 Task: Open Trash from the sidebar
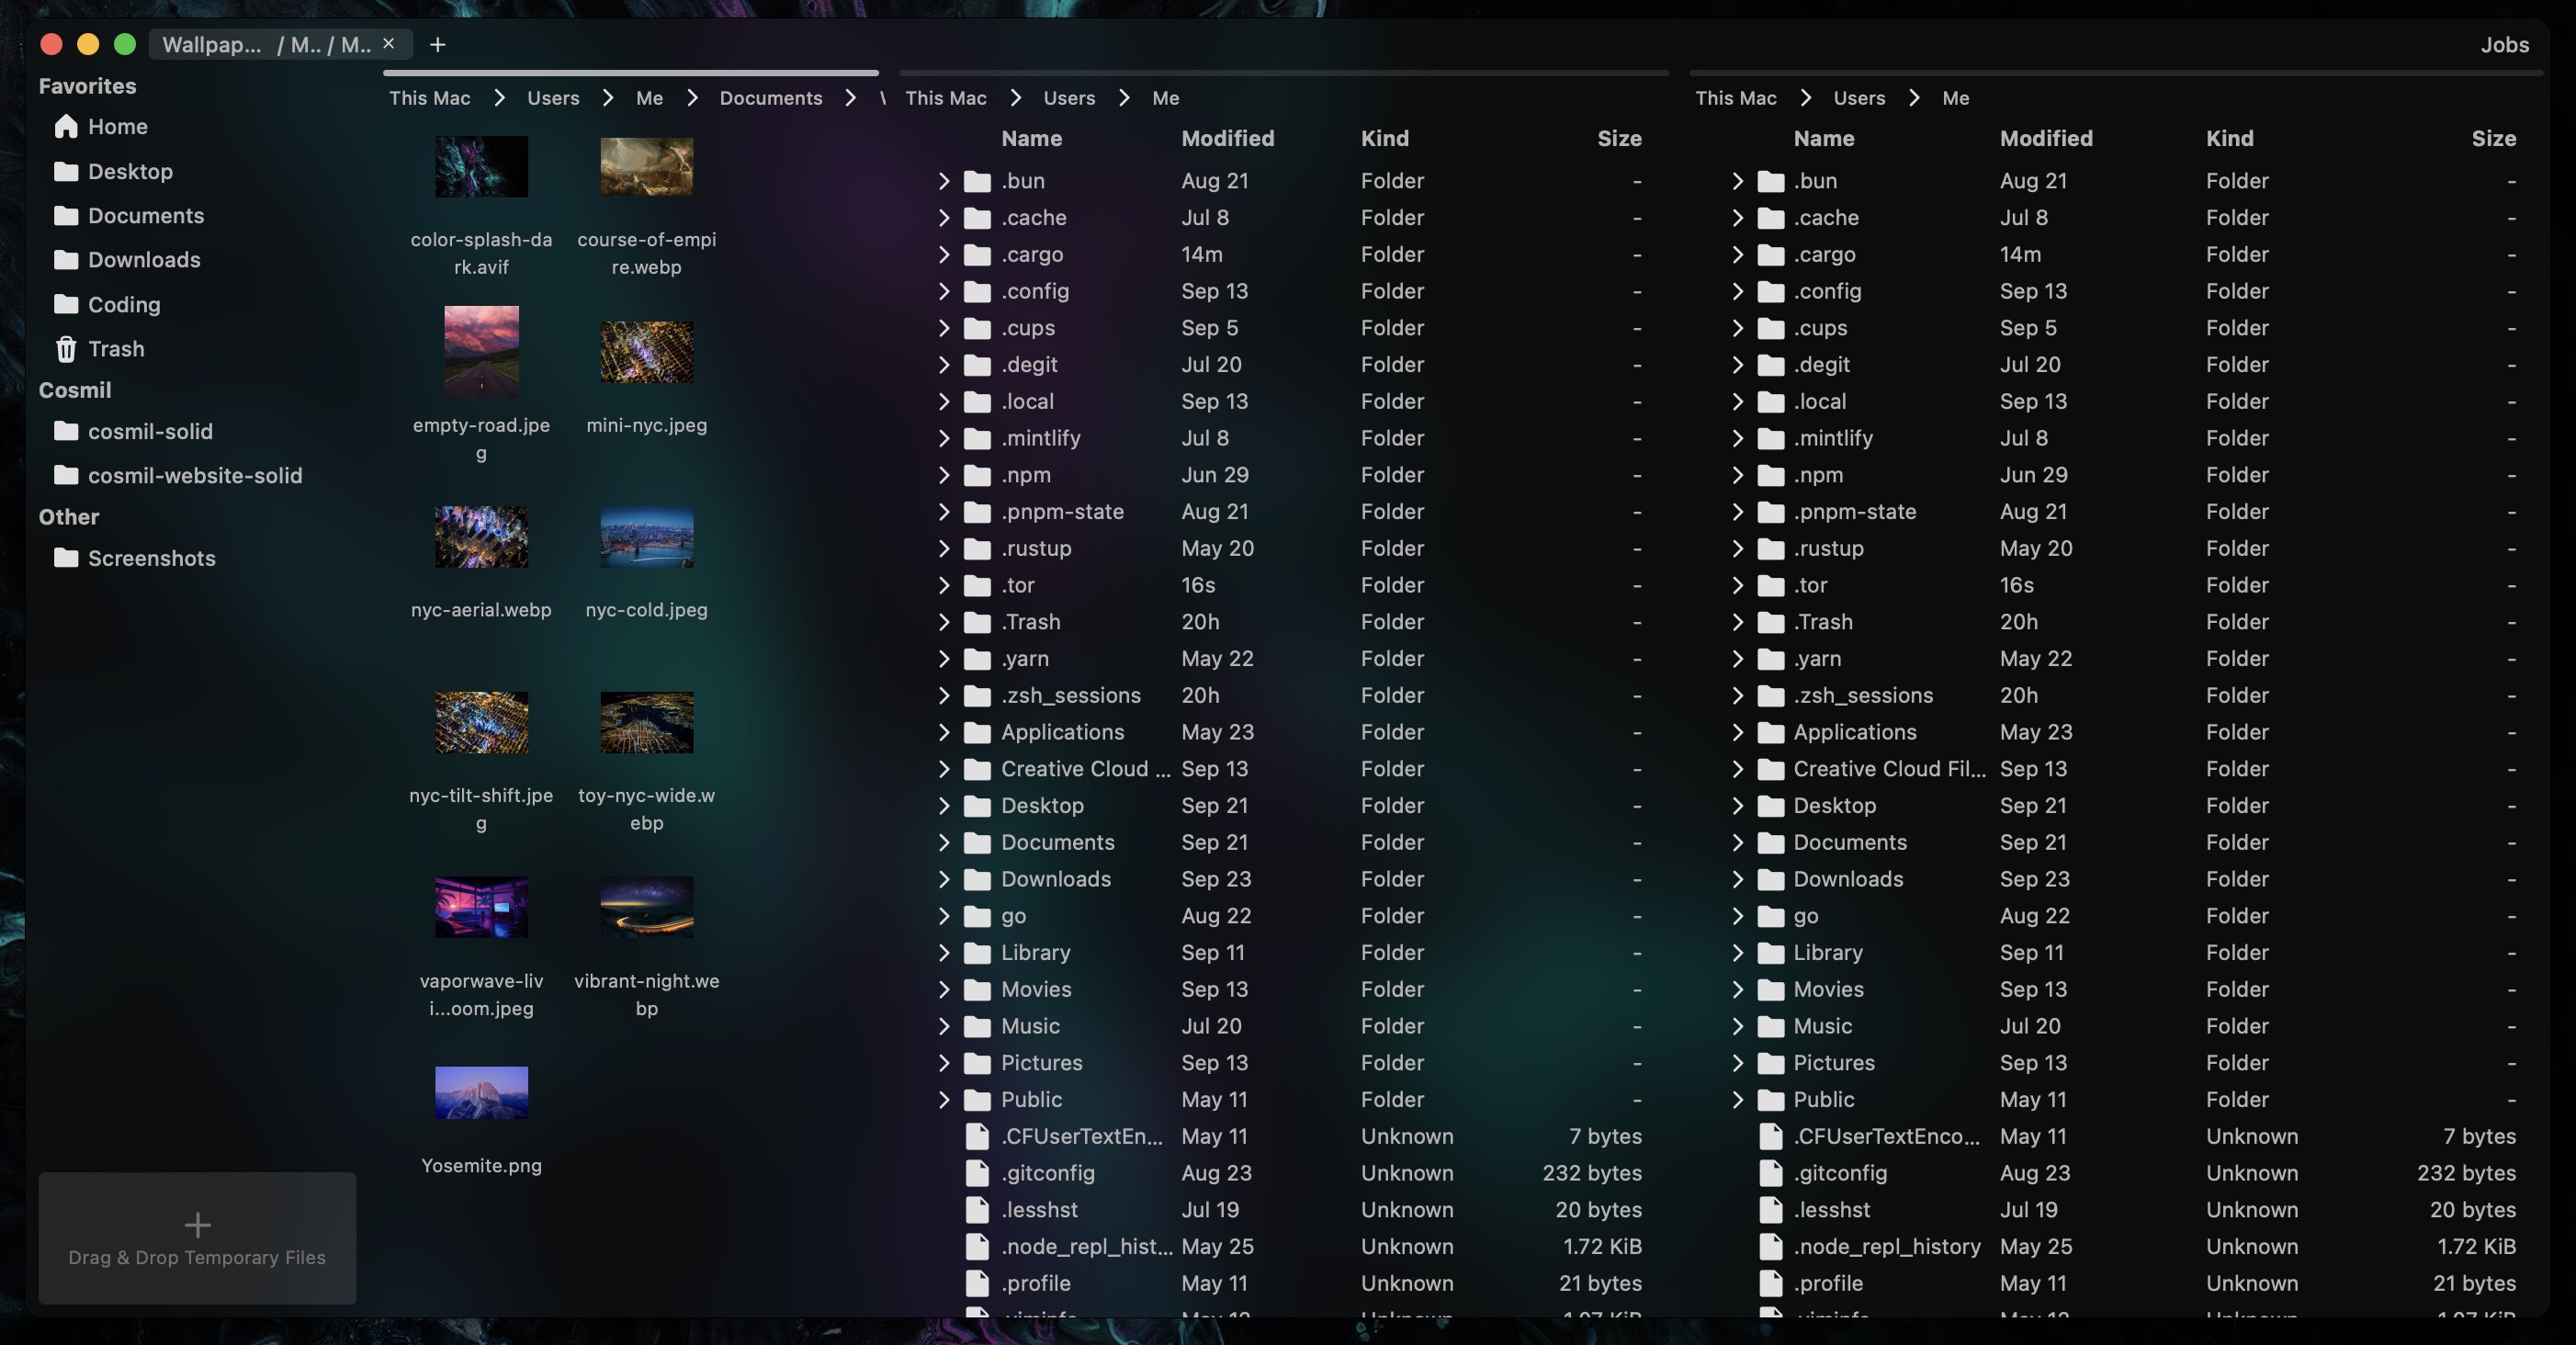click(115, 349)
